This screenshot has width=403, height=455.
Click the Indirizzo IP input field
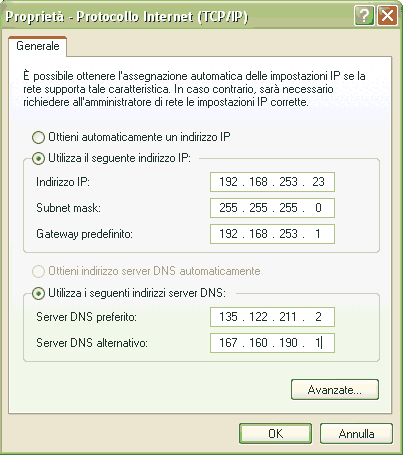(x=272, y=182)
